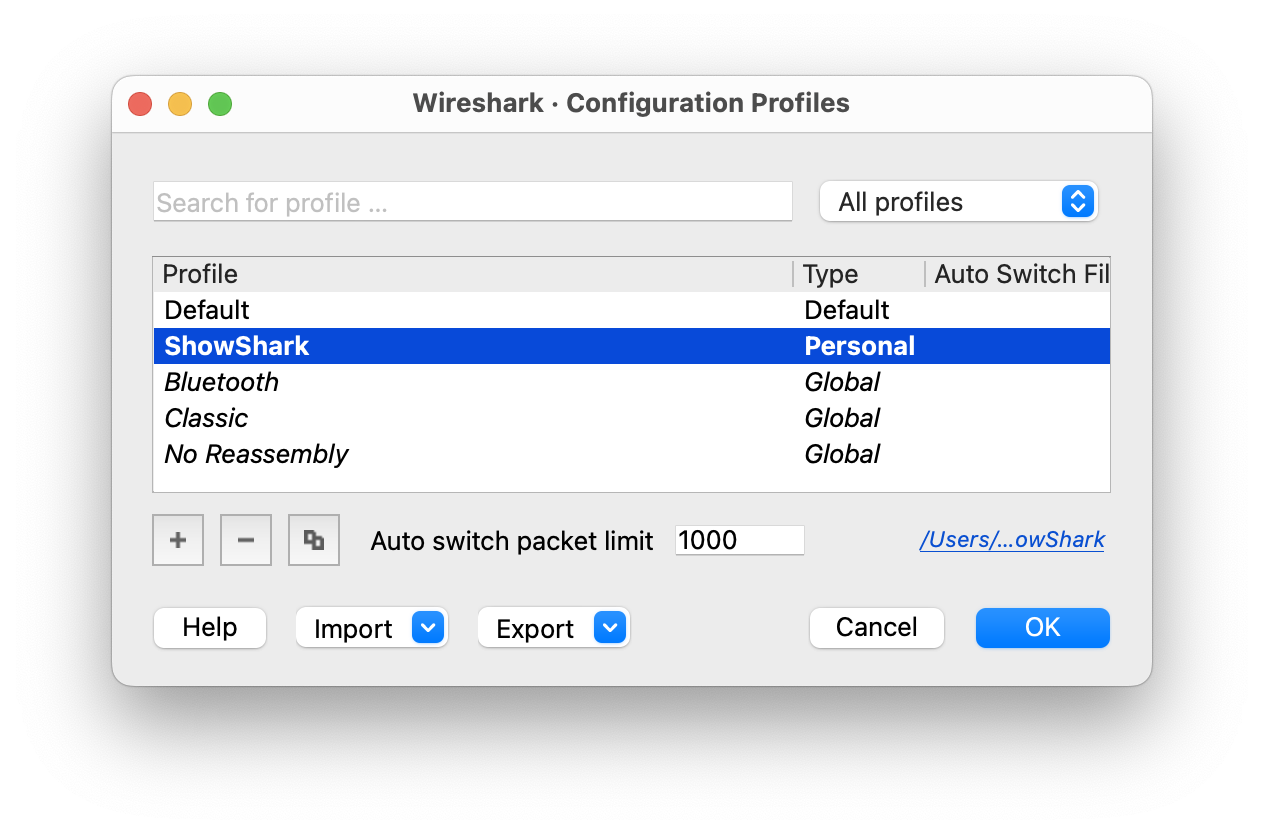Add a new profile with the plus icon
This screenshot has width=1264, height=834.
(177, 539)
